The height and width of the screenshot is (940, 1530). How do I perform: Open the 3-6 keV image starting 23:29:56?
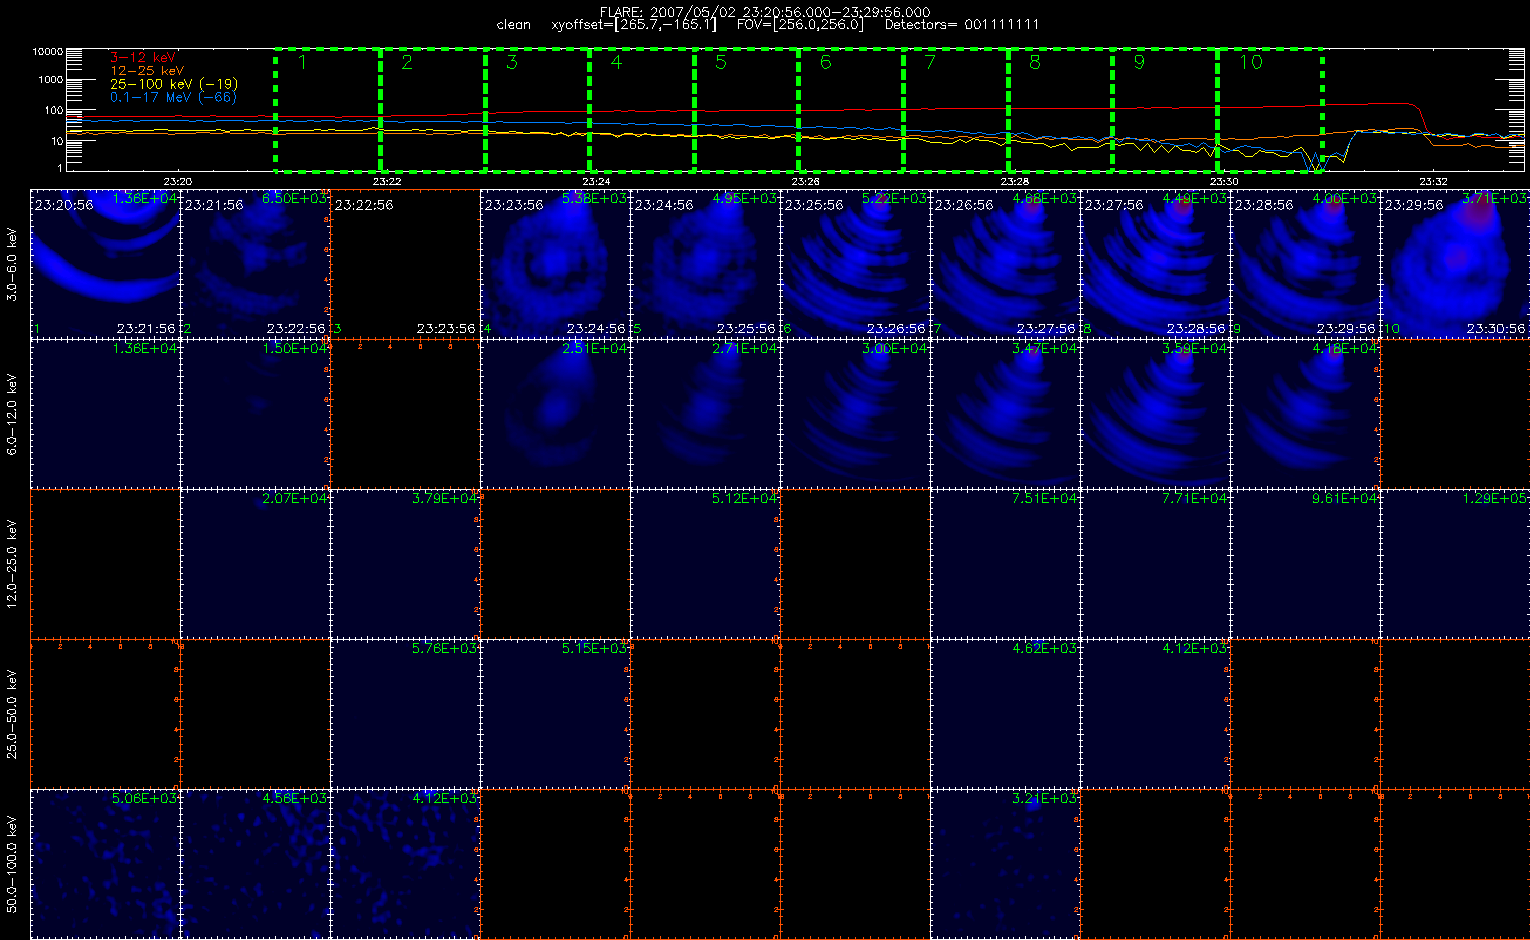[1455, 263]
